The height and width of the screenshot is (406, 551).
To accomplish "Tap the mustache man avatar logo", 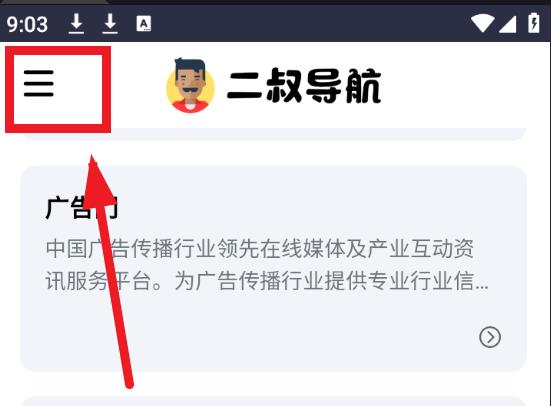I will [190, 85].
